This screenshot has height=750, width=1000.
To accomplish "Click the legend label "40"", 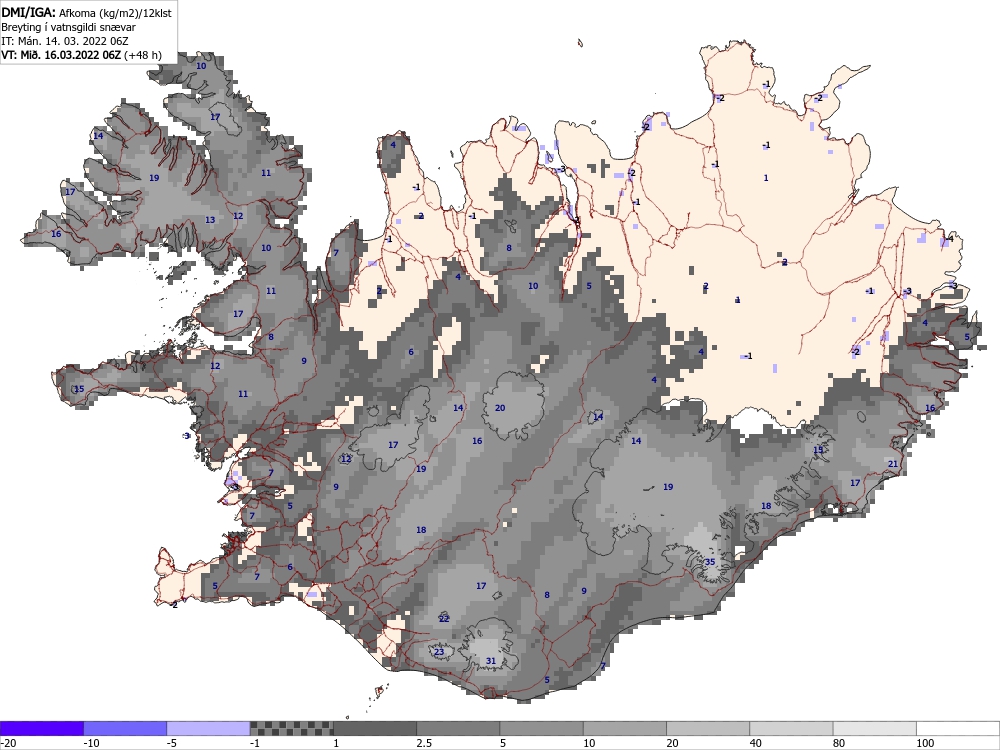I will coord(756,743).
